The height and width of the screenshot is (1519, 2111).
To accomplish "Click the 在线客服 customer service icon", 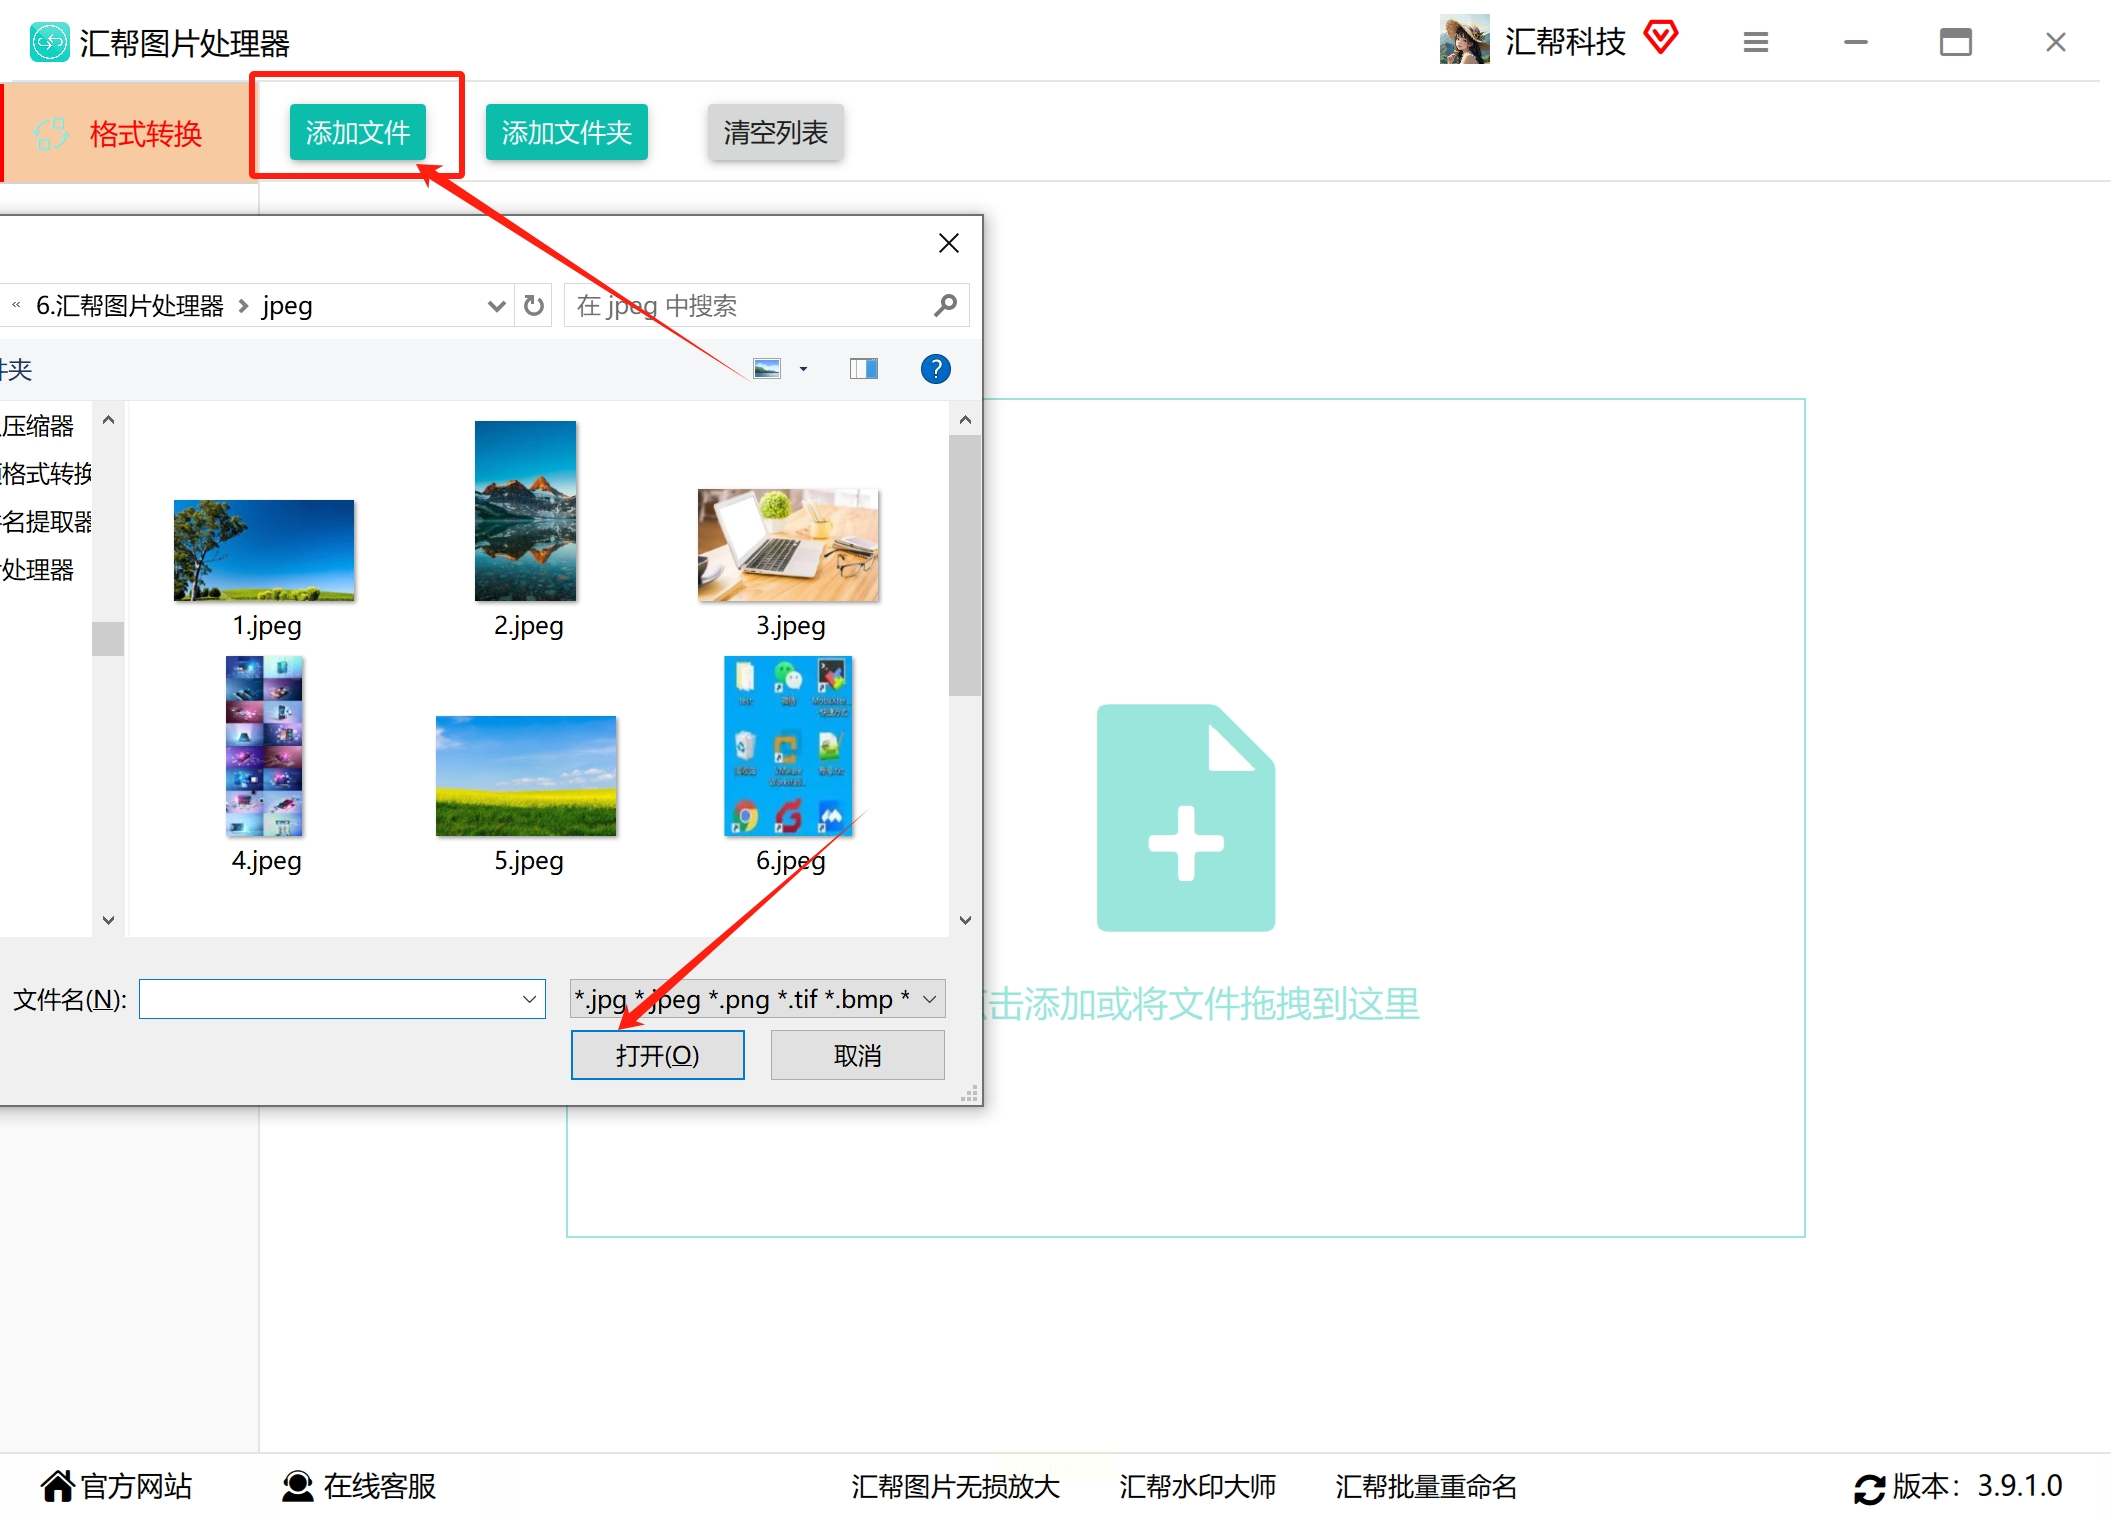I will [x=297, y=1486].
